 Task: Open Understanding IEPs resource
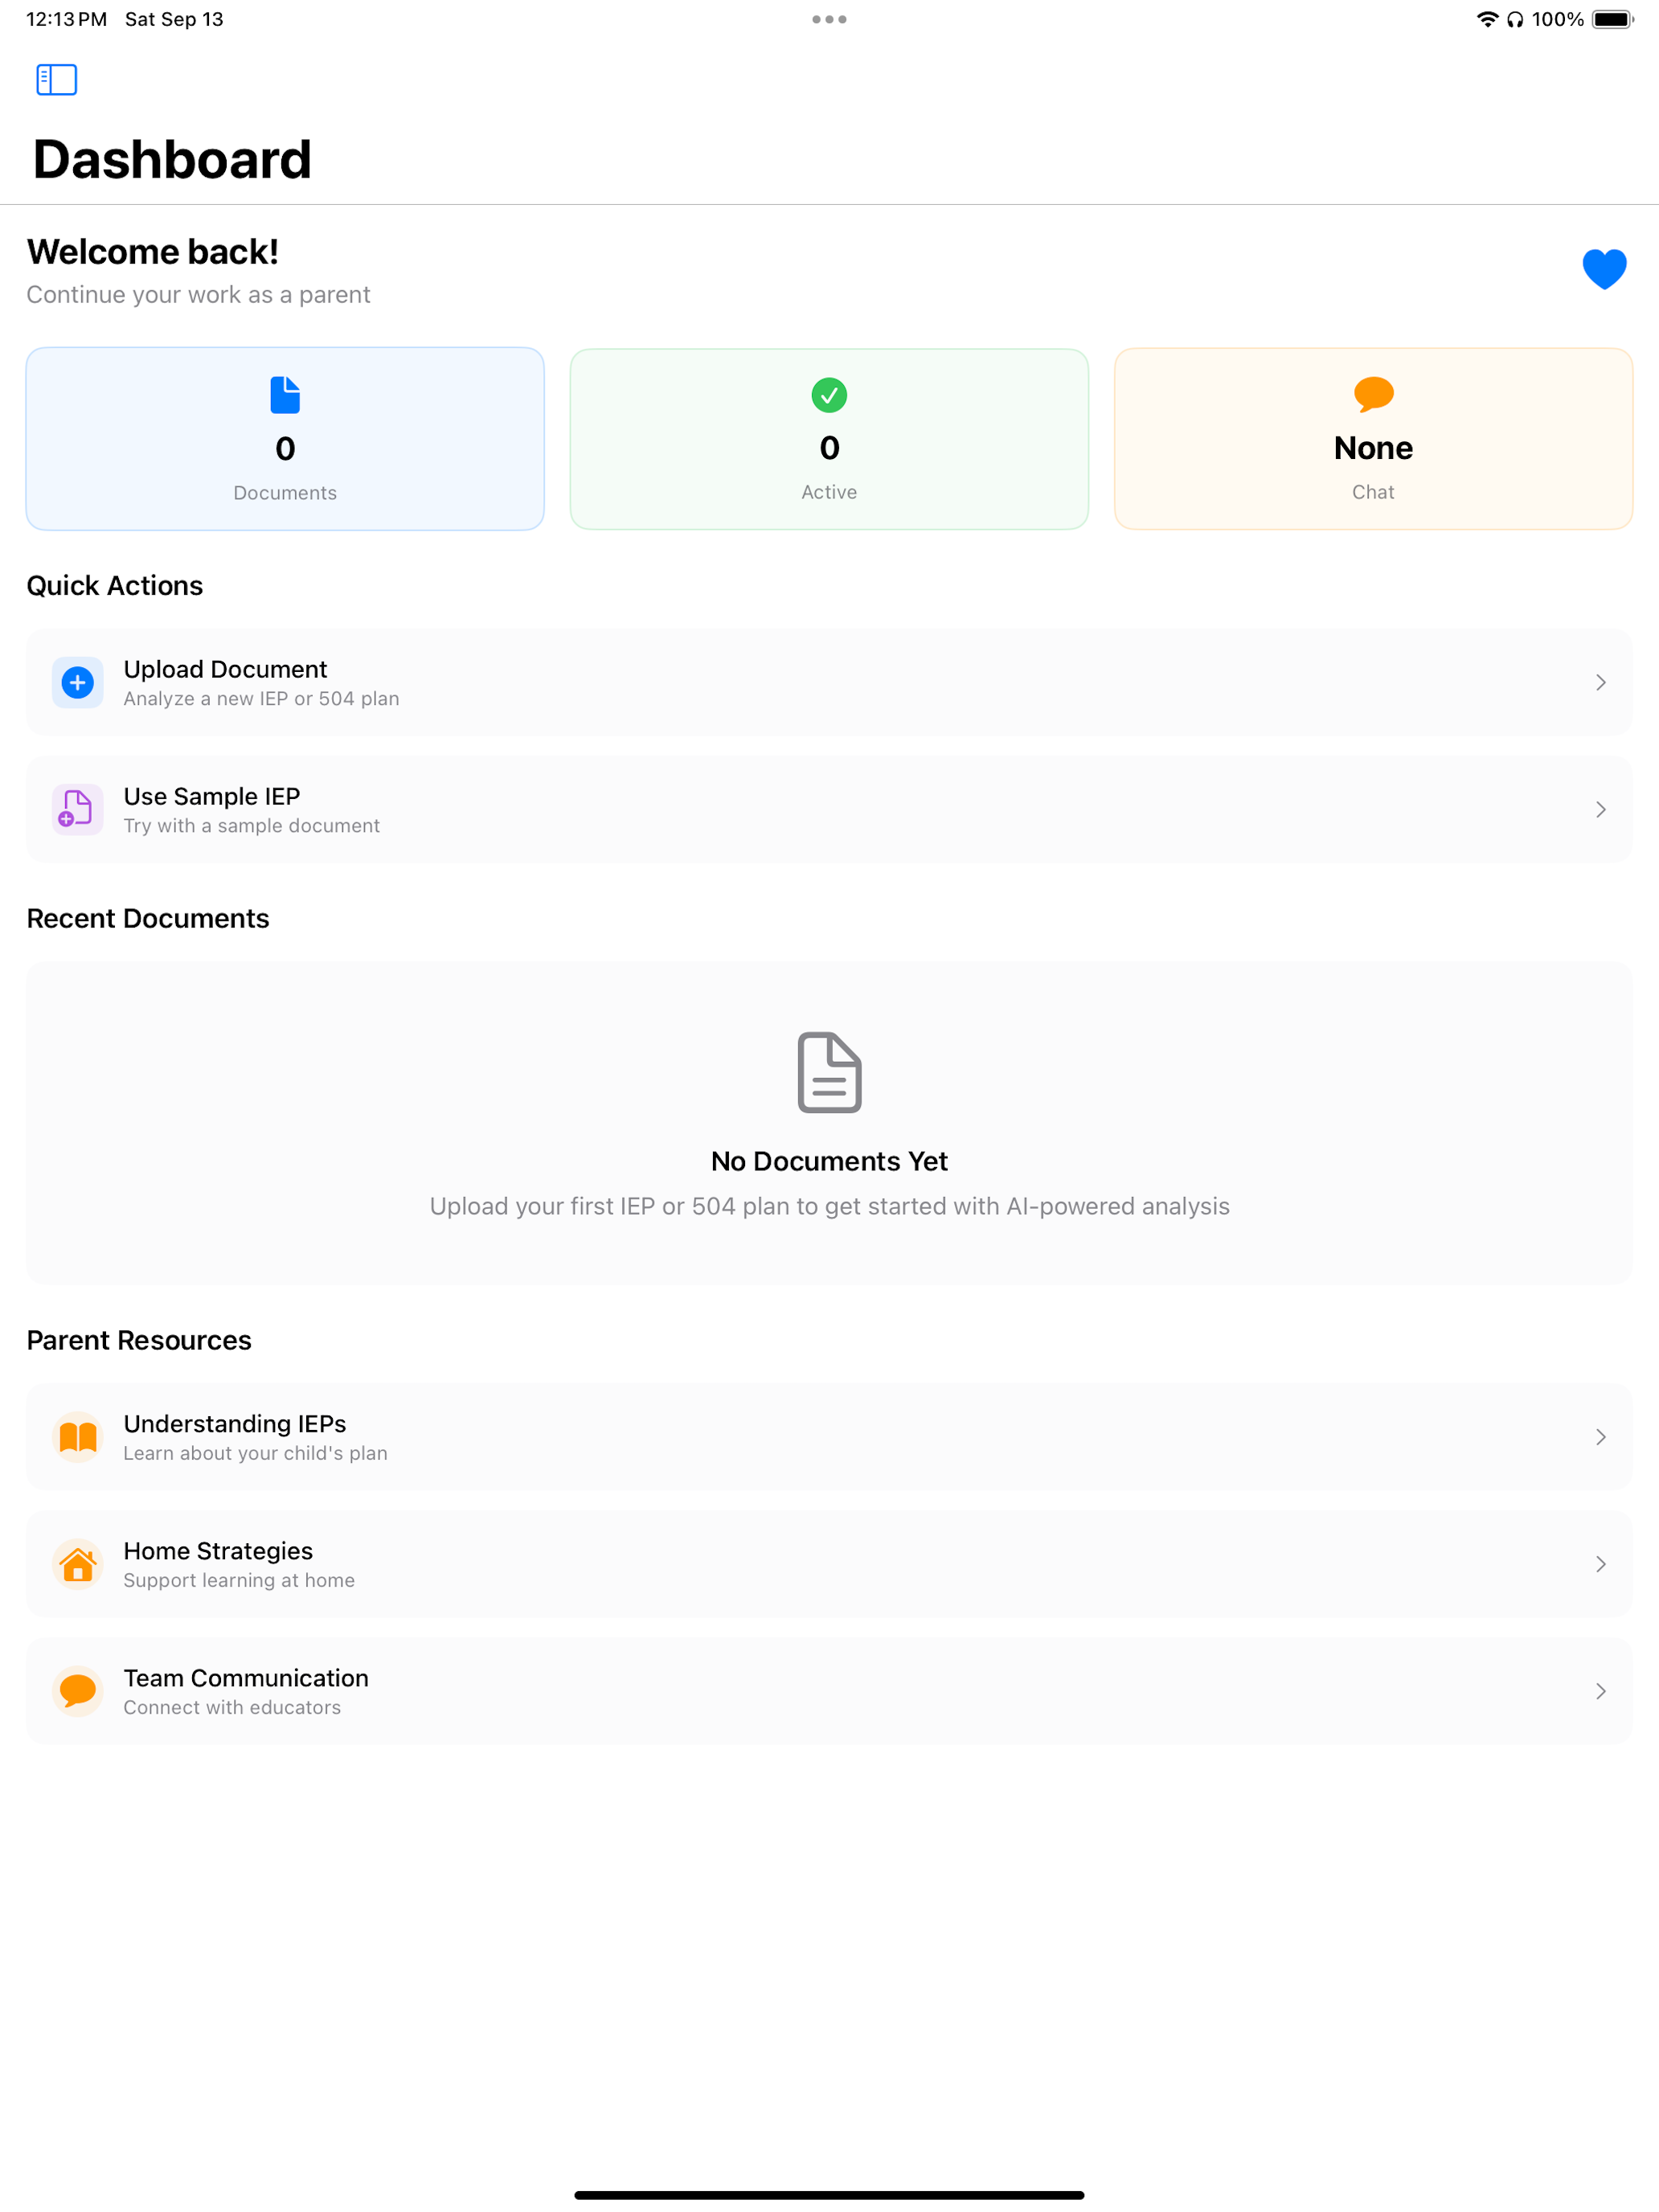(829, 1437)
